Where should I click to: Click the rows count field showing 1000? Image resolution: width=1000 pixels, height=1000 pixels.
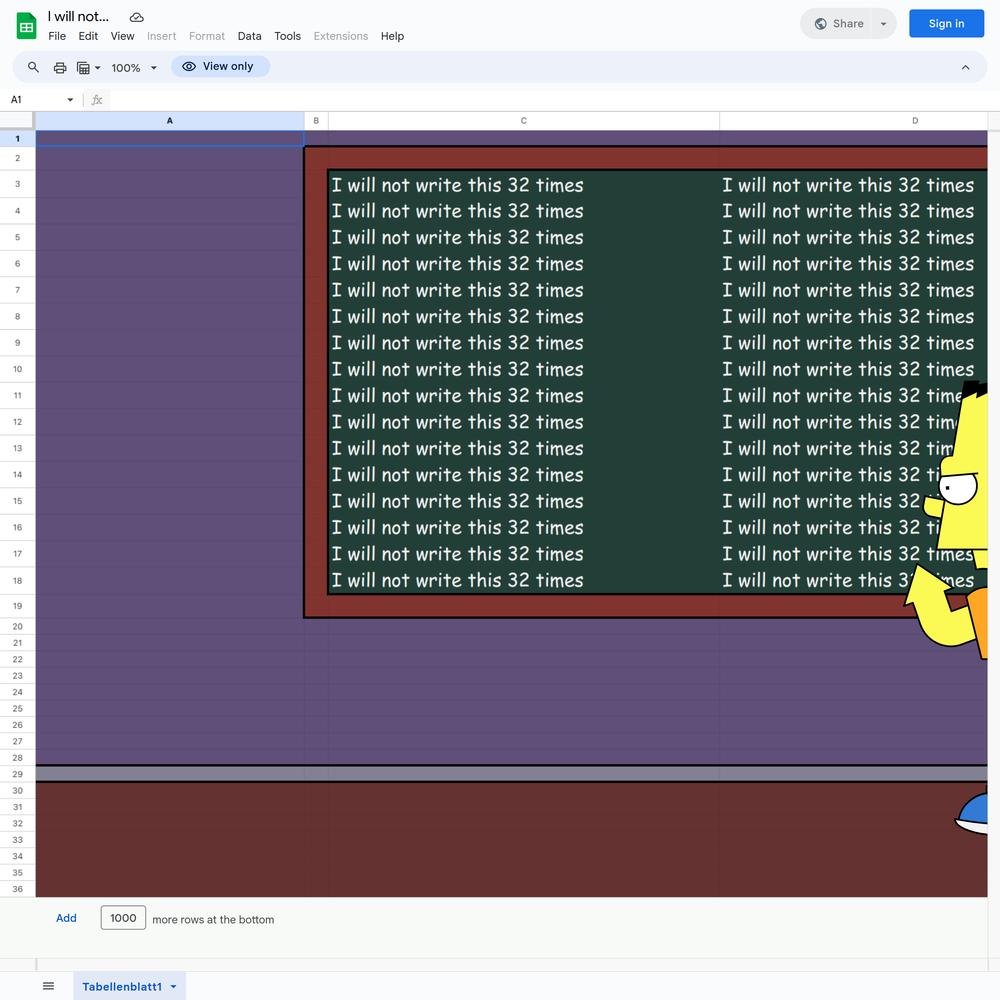pyautogui.click(x=123, y=918)
